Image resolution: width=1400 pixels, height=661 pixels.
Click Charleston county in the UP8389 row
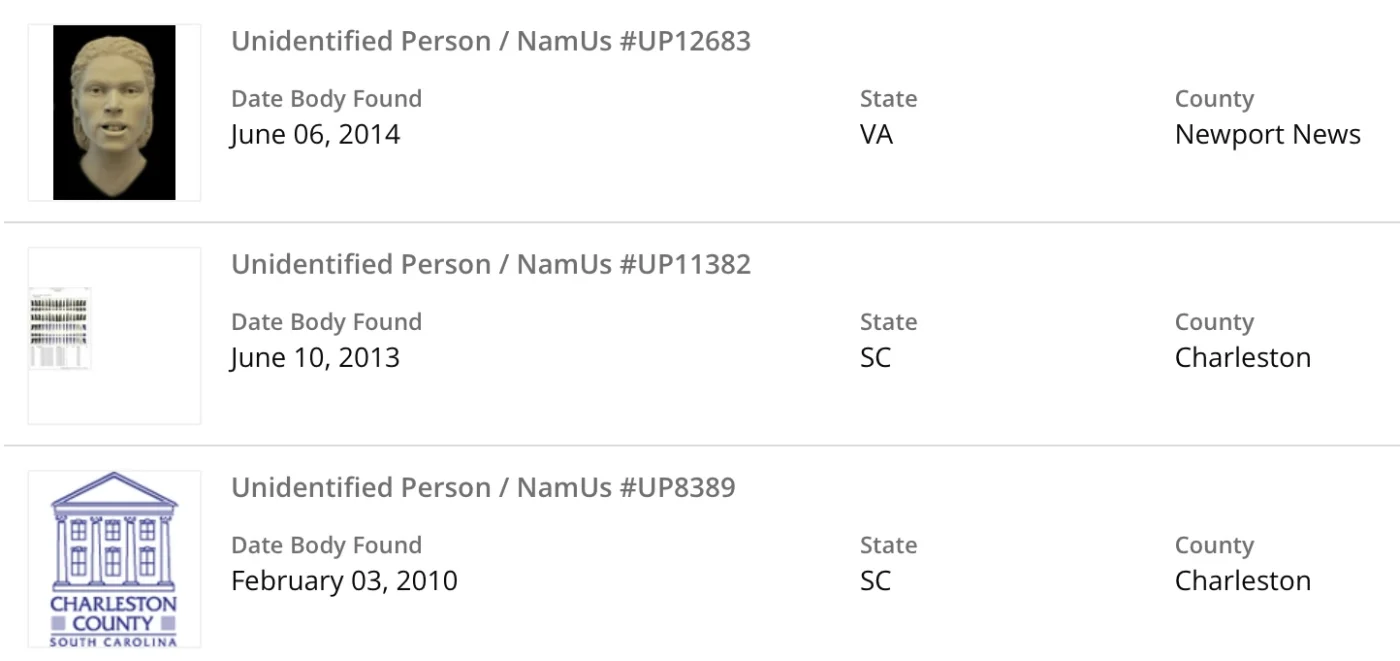pyautogui.click(x=1242, y=580)
